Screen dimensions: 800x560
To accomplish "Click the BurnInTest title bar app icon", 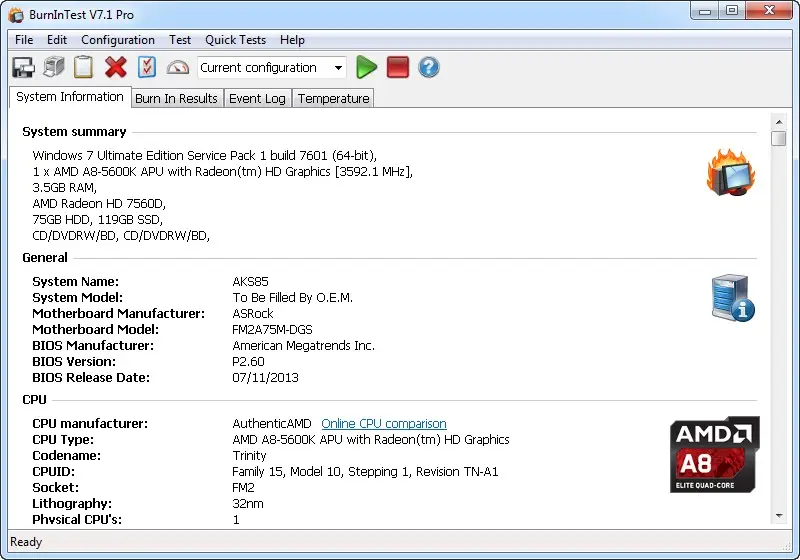I will tap(16, 15).
